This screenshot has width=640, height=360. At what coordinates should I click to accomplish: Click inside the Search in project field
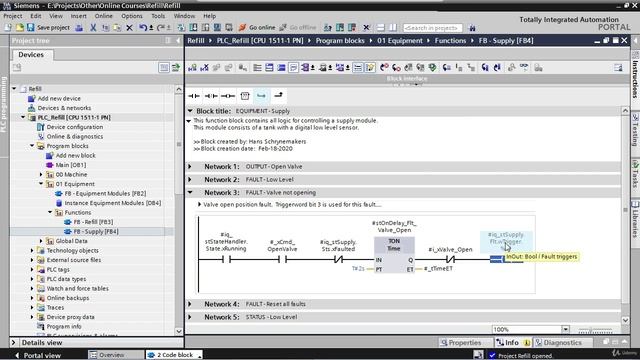(432, 28)
